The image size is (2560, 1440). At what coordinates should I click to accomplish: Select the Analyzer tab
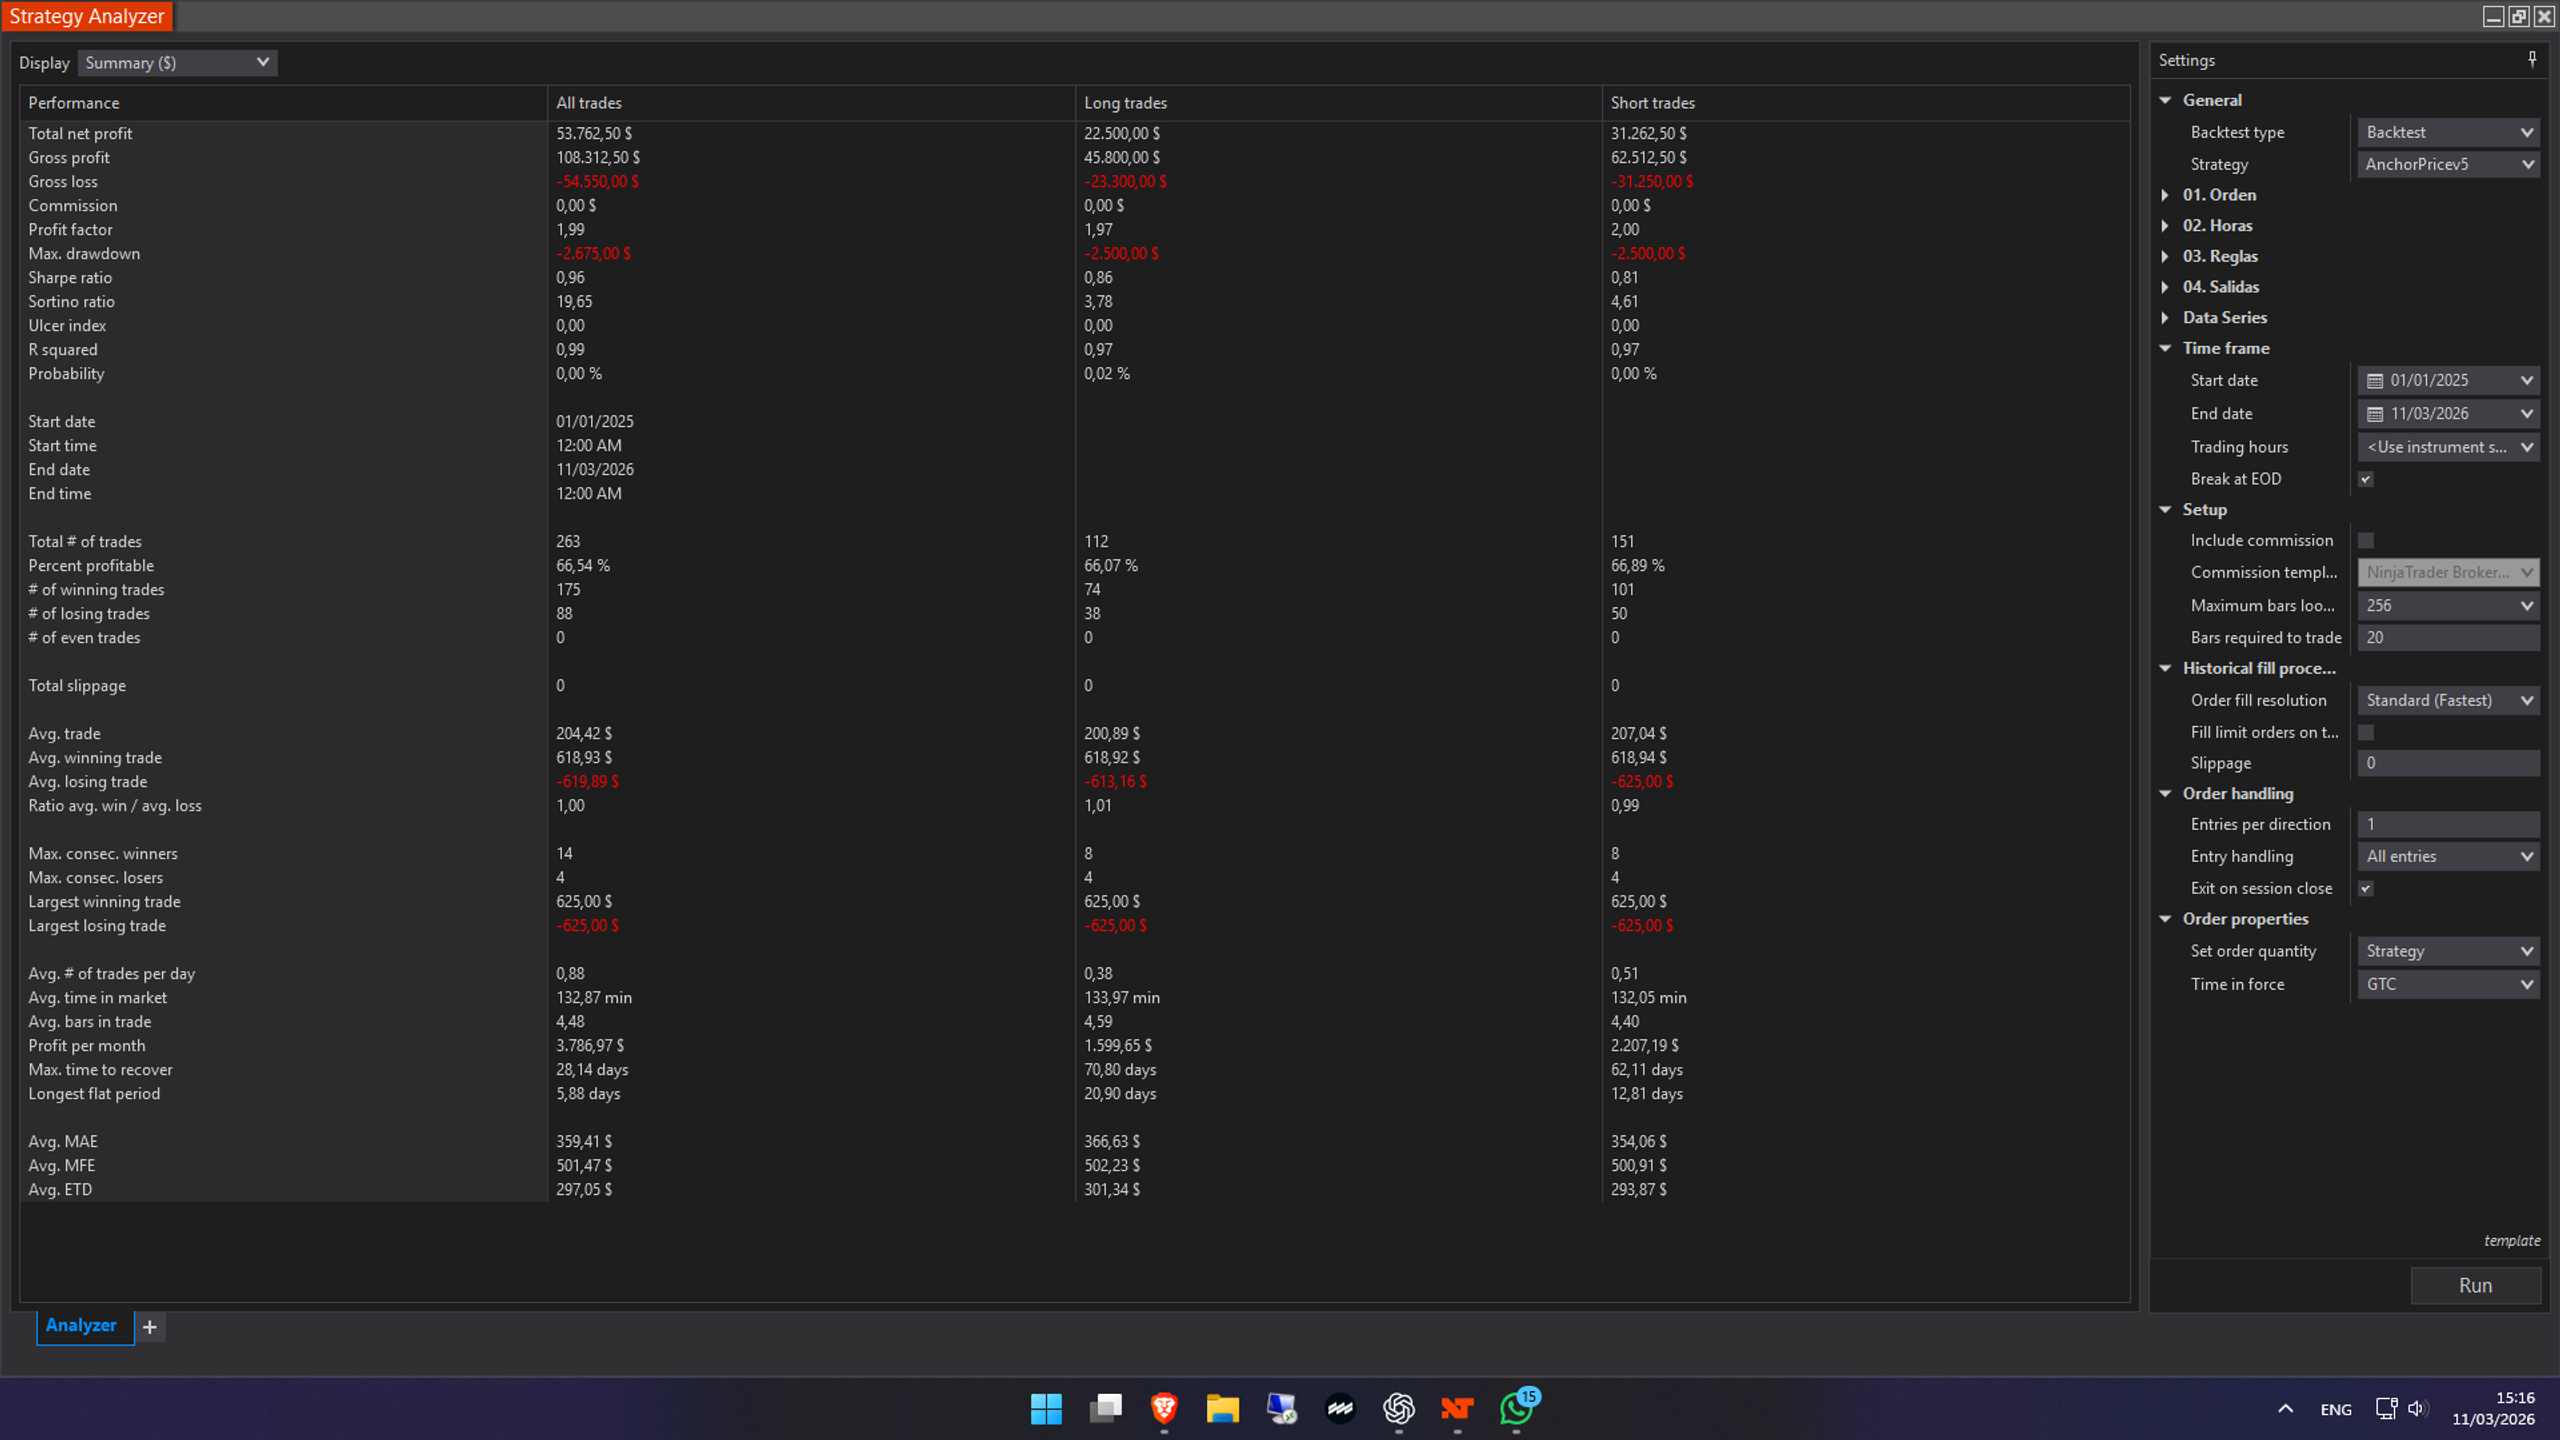[83, 1326]
